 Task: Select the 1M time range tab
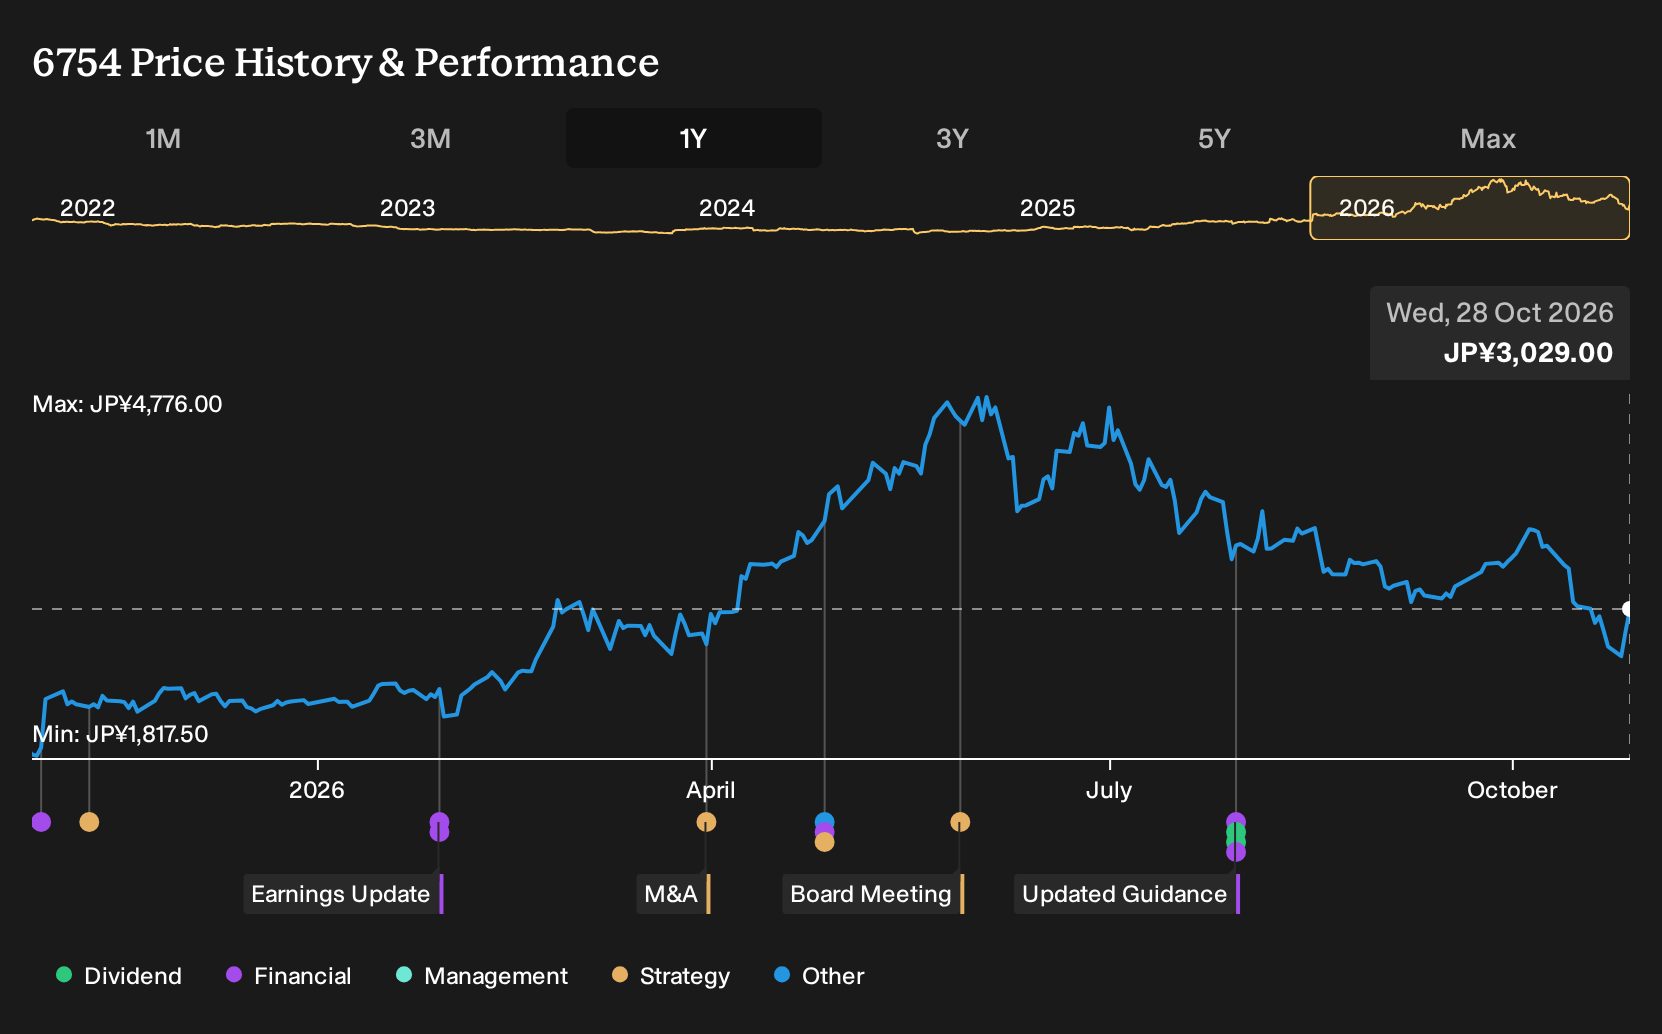click(163, 138)
